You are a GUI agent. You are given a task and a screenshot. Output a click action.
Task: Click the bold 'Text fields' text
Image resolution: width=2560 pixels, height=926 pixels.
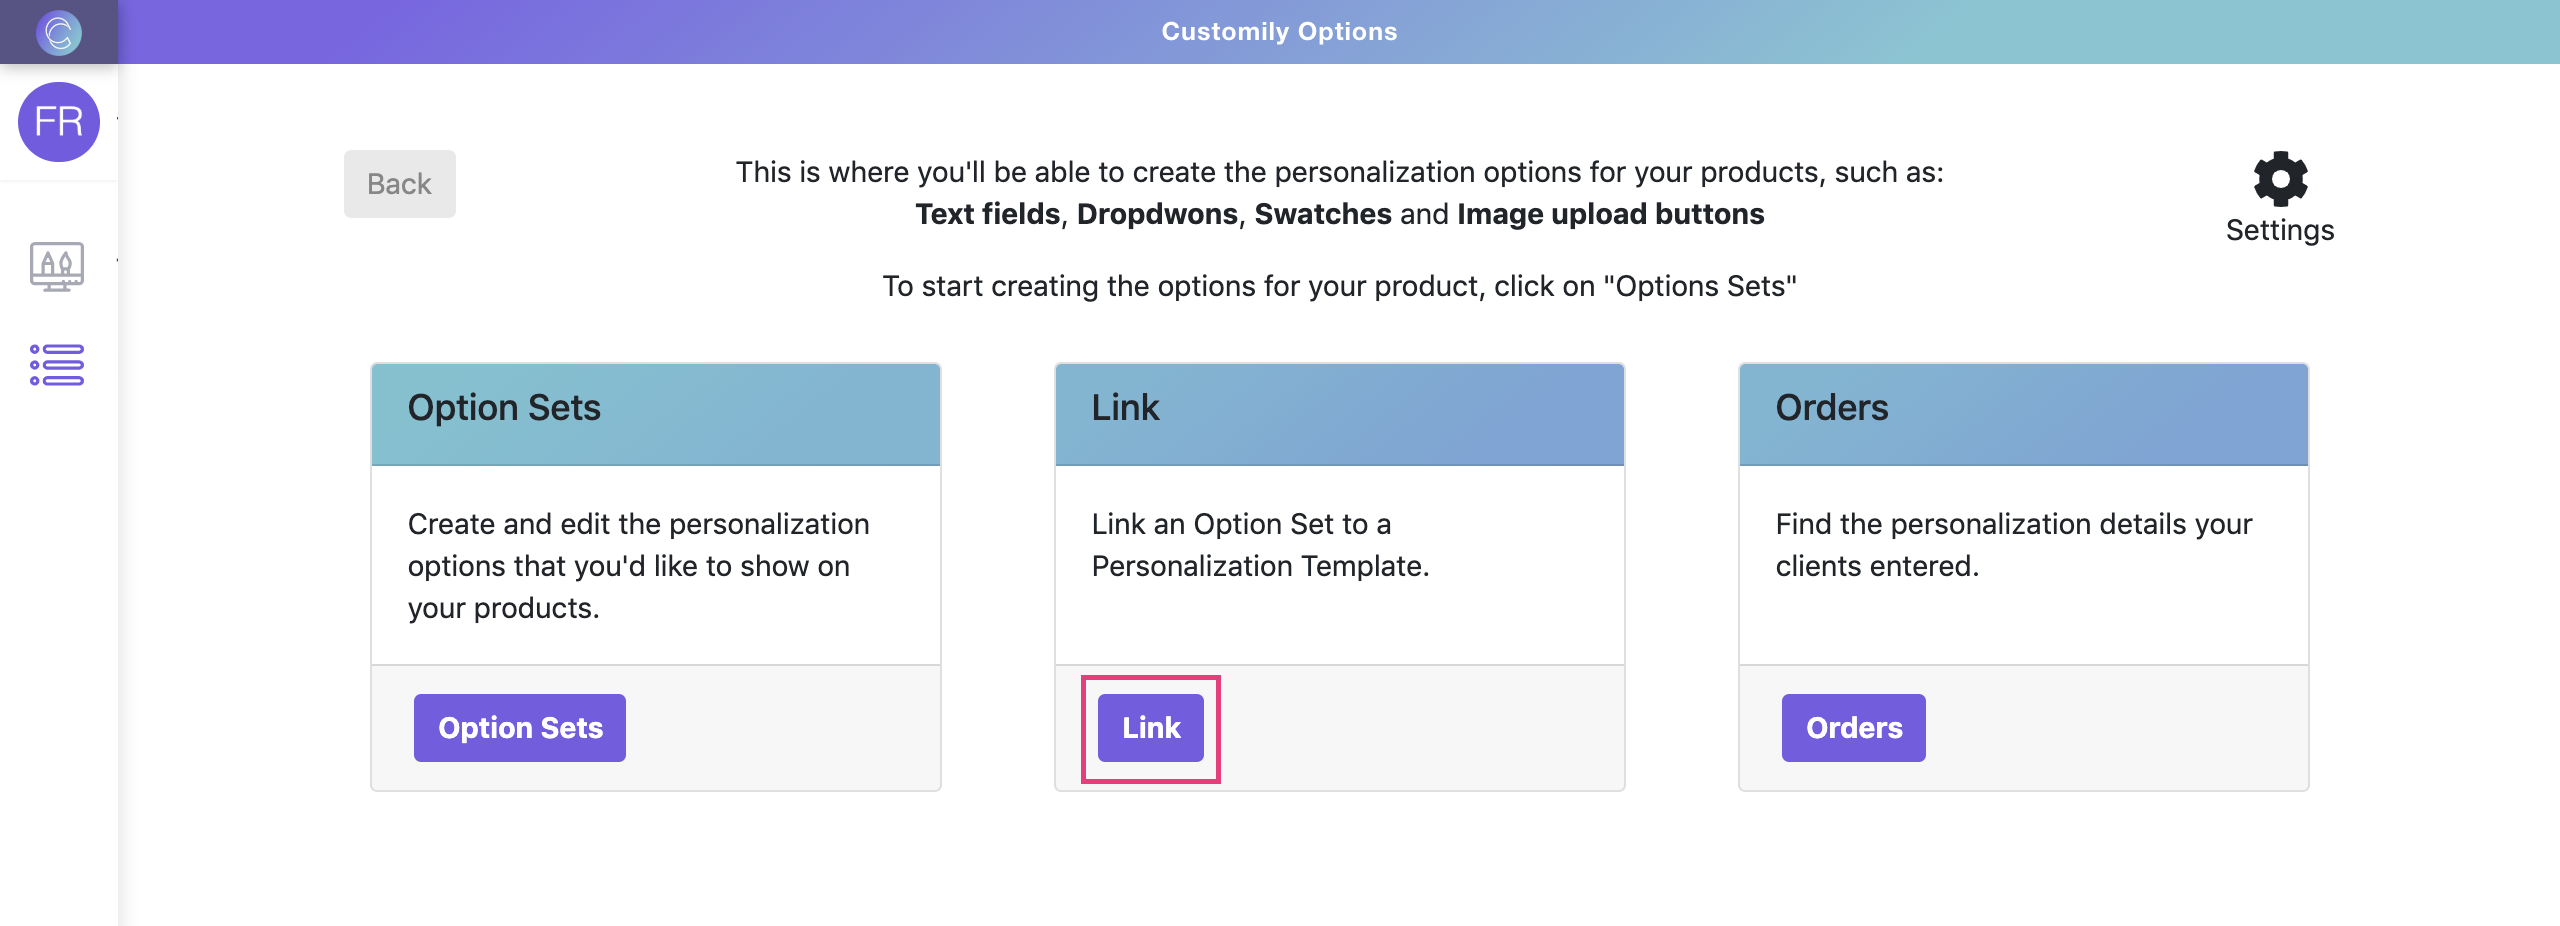[x=987, y=214]
